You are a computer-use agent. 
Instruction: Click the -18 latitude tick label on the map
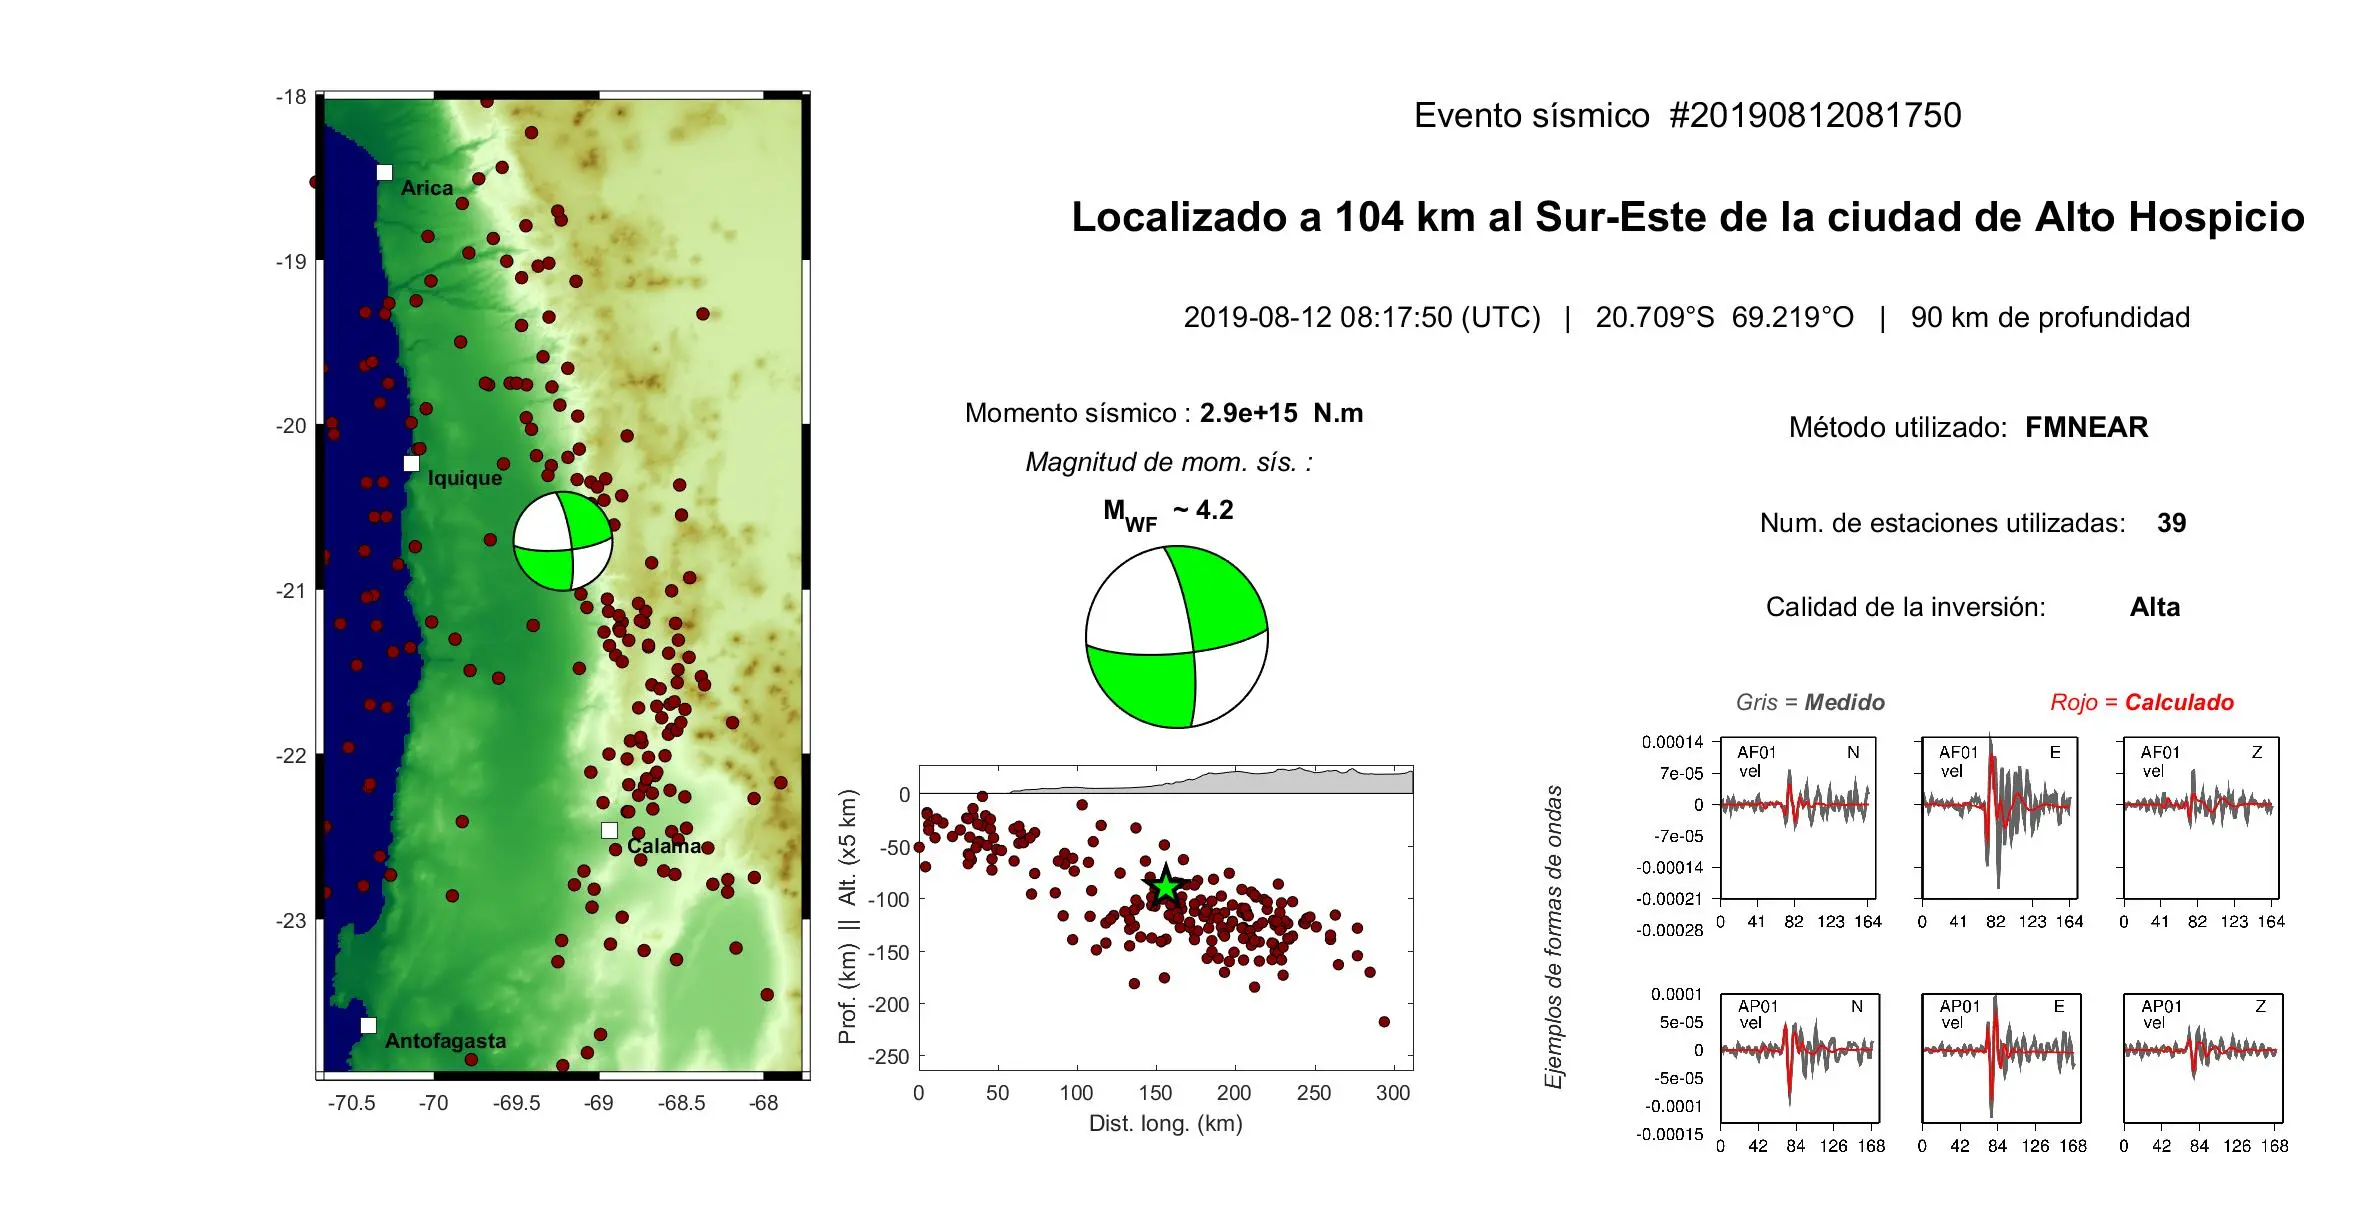click(291, 97)
